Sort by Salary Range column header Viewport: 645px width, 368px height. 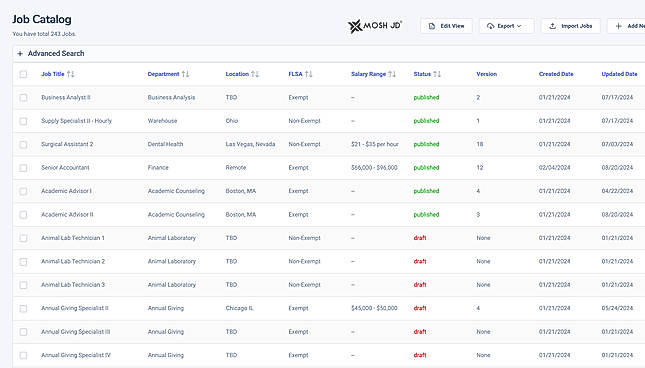point(368,74)
